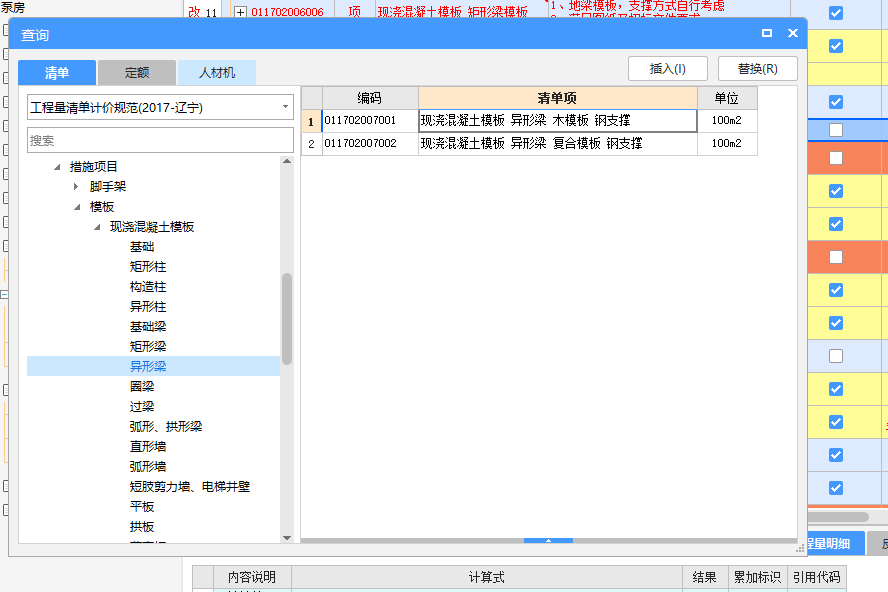Click the 清单项 column header
This screenshot has height=592, width=888.
[557, 98]
